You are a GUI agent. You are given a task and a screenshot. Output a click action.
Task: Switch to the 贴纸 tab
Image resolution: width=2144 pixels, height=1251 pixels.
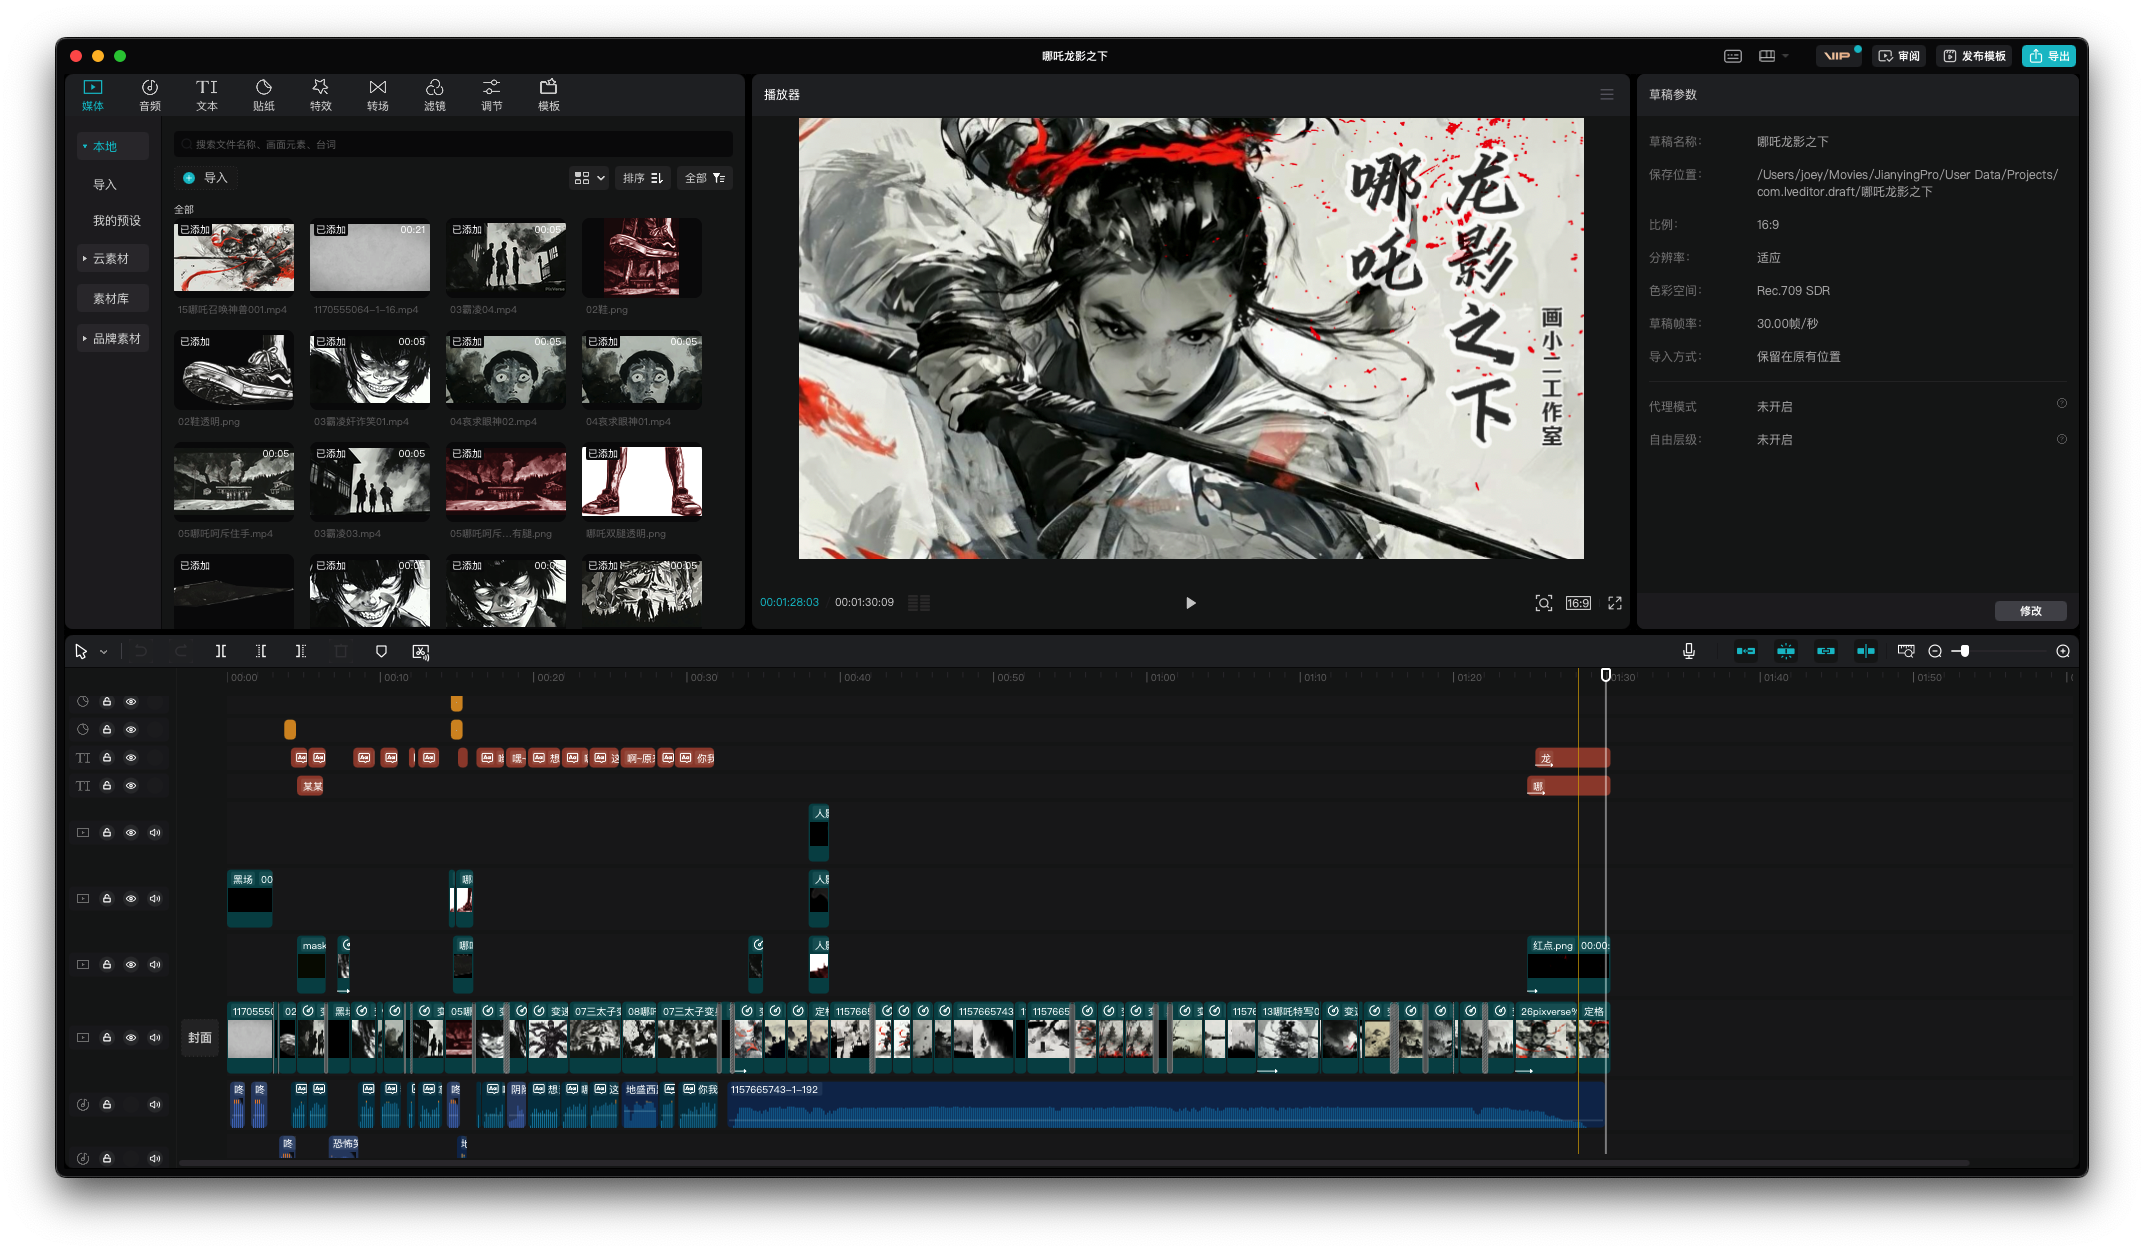coord(264,95)
